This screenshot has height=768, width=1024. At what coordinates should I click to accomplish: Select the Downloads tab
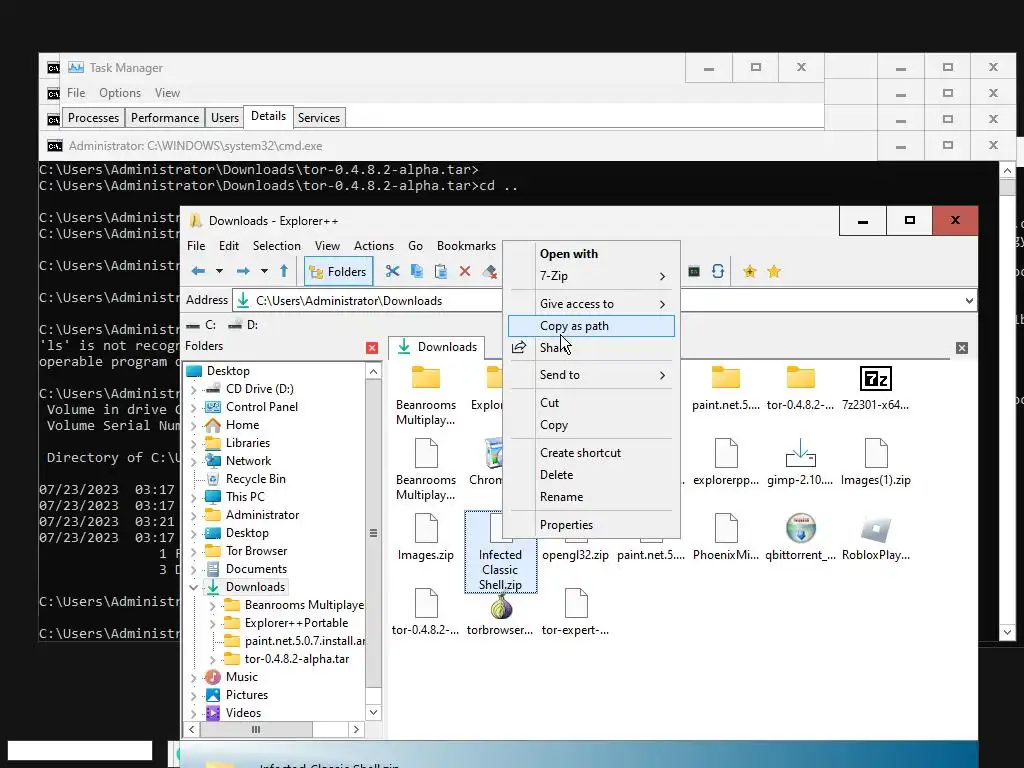(438, 347)
